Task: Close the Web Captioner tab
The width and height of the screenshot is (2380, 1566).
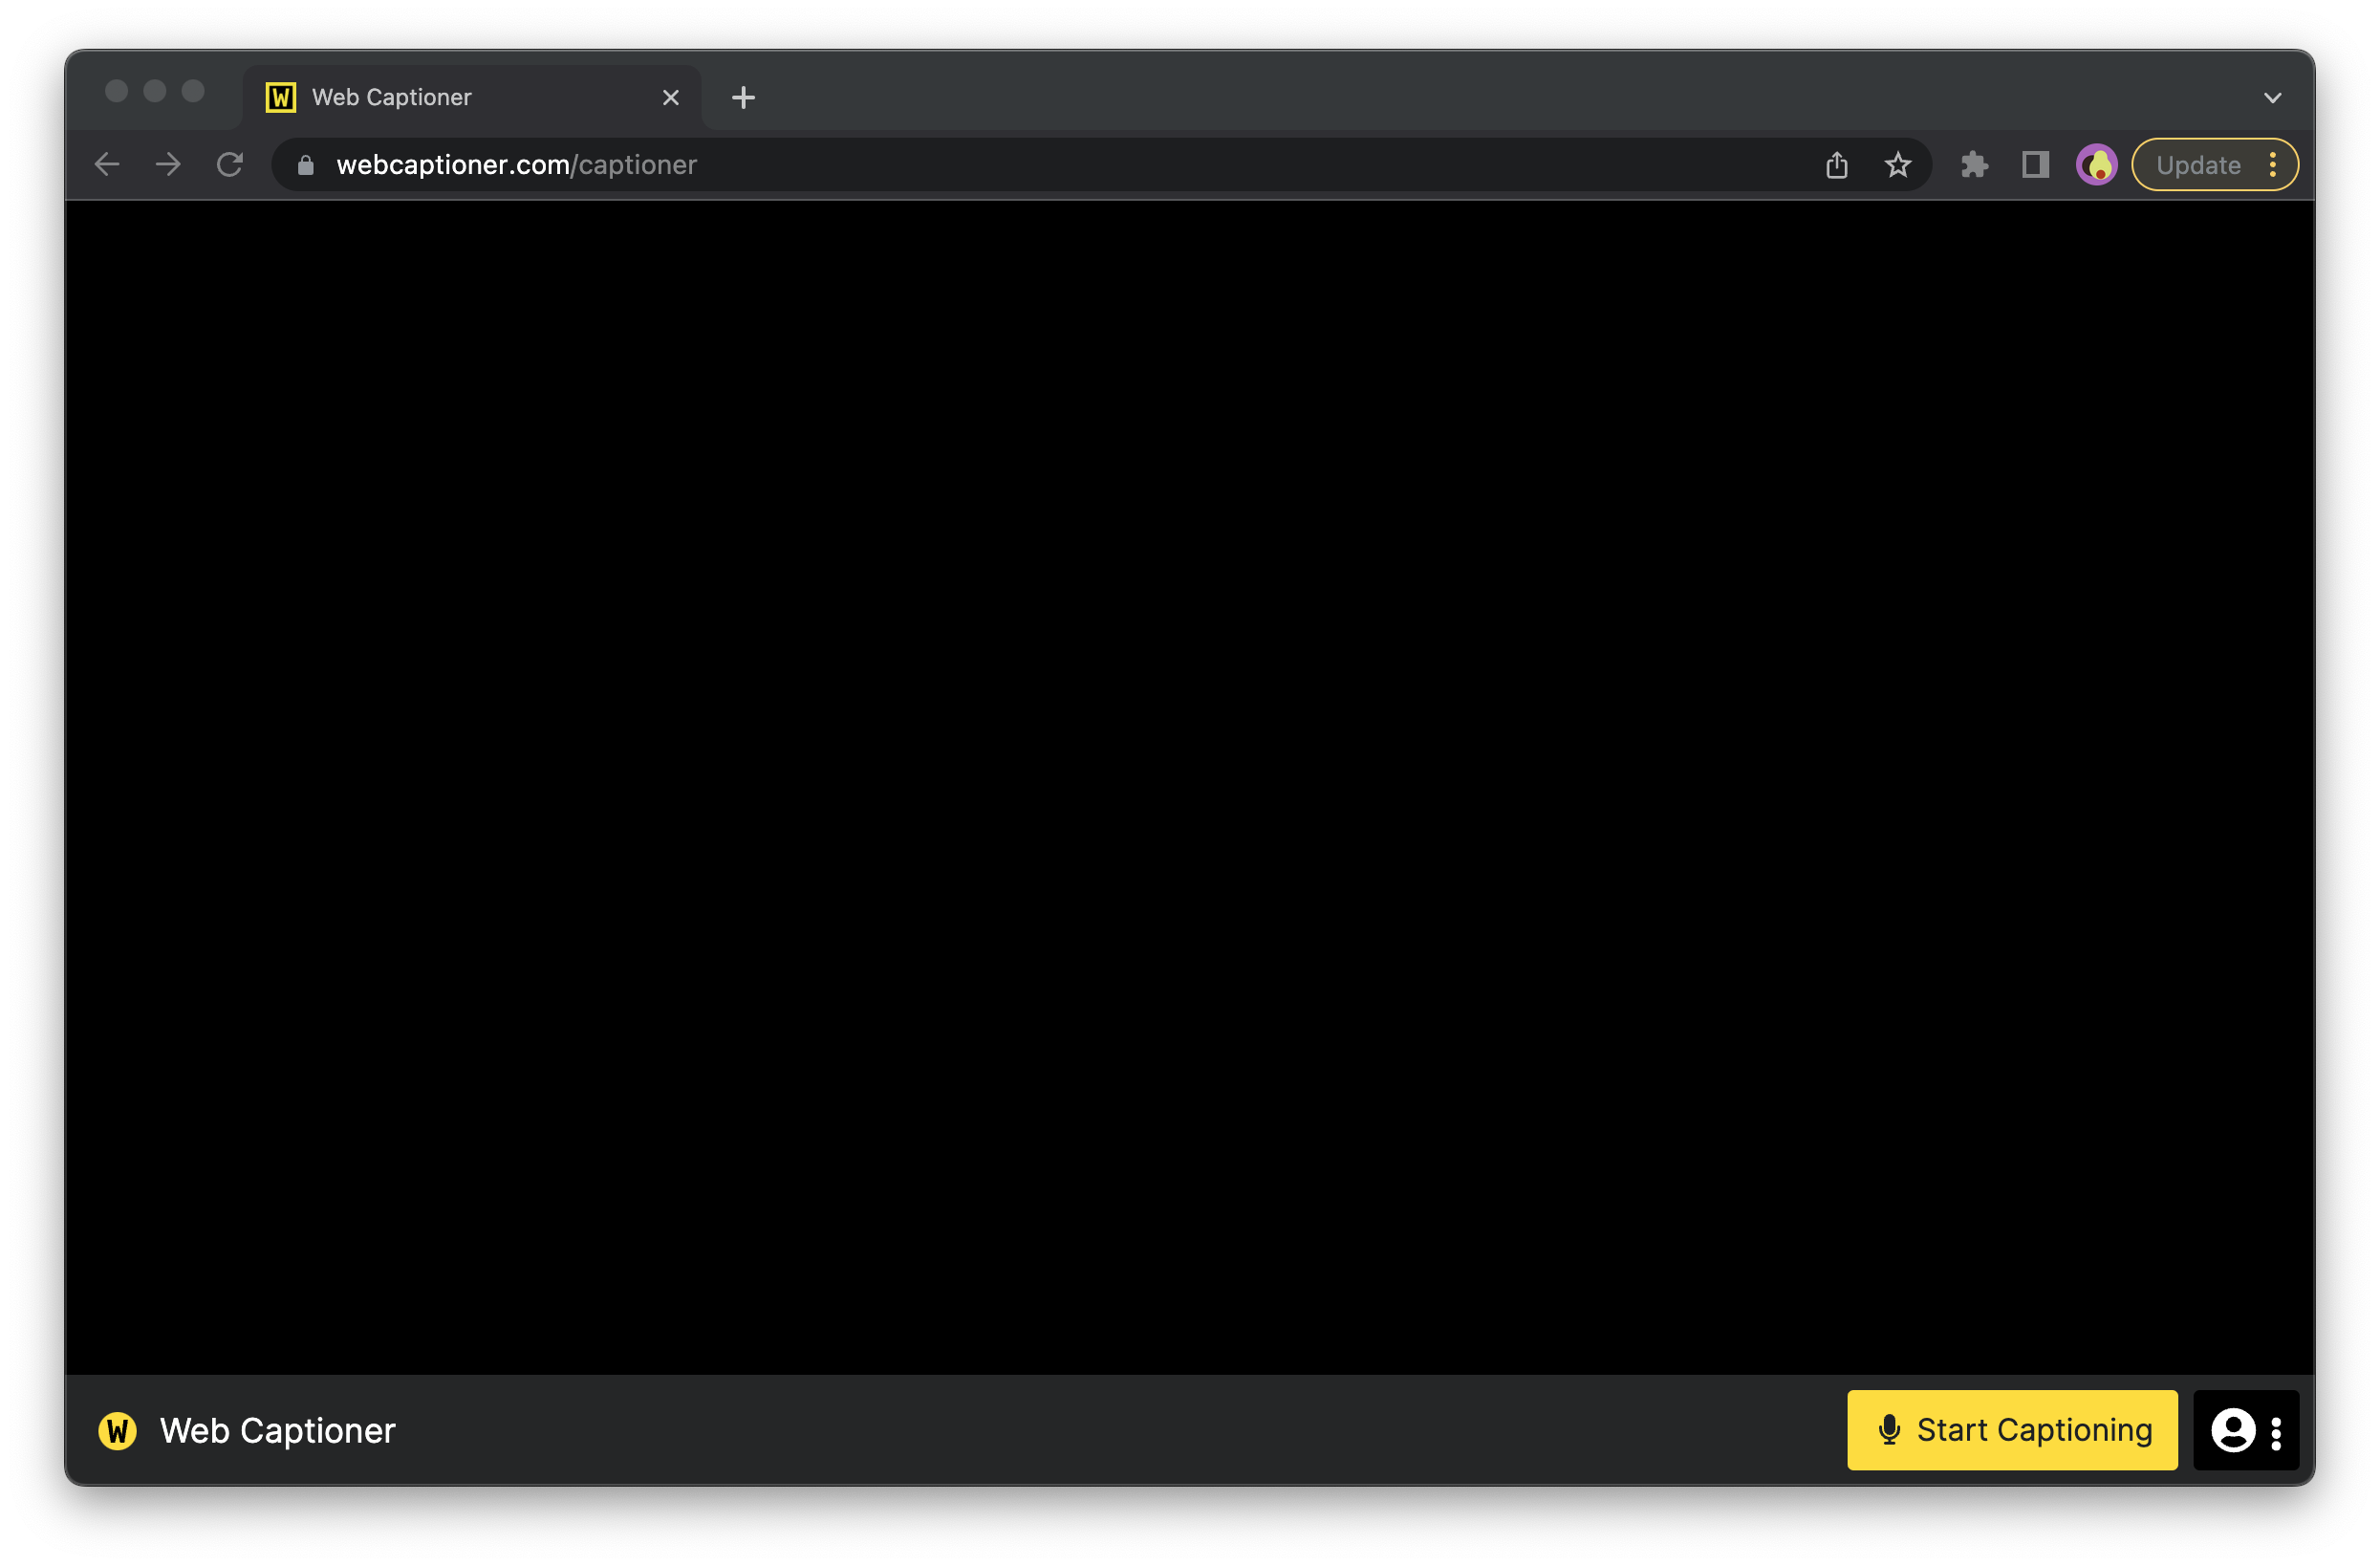Action: point(670,97)
